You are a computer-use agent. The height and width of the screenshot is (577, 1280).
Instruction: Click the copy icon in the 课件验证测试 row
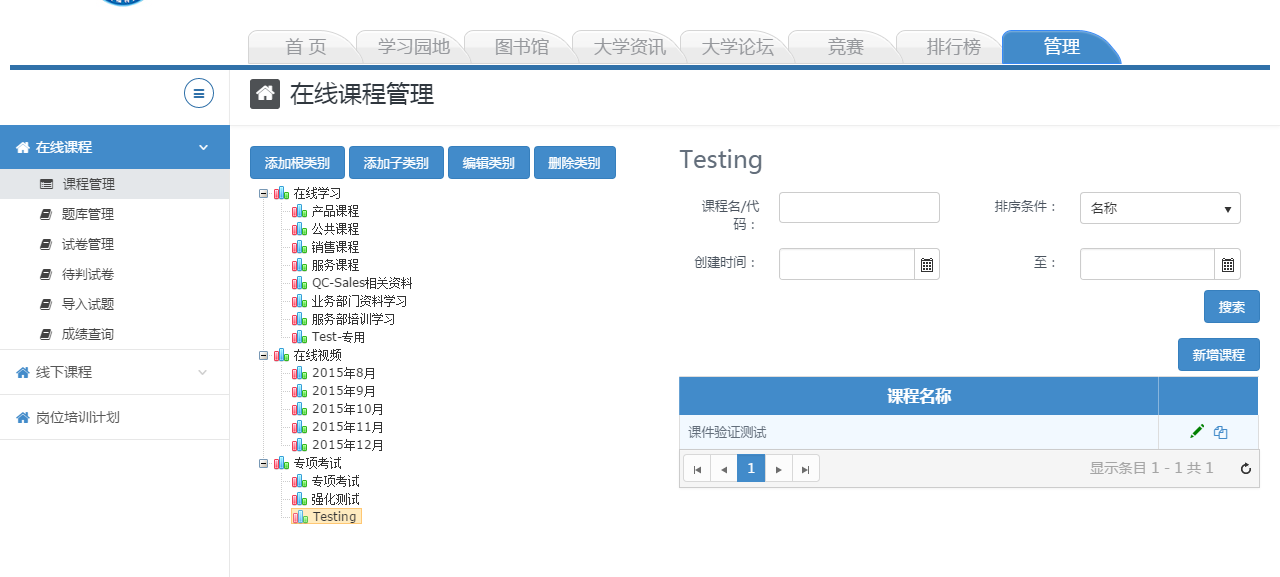(1220, 432)
